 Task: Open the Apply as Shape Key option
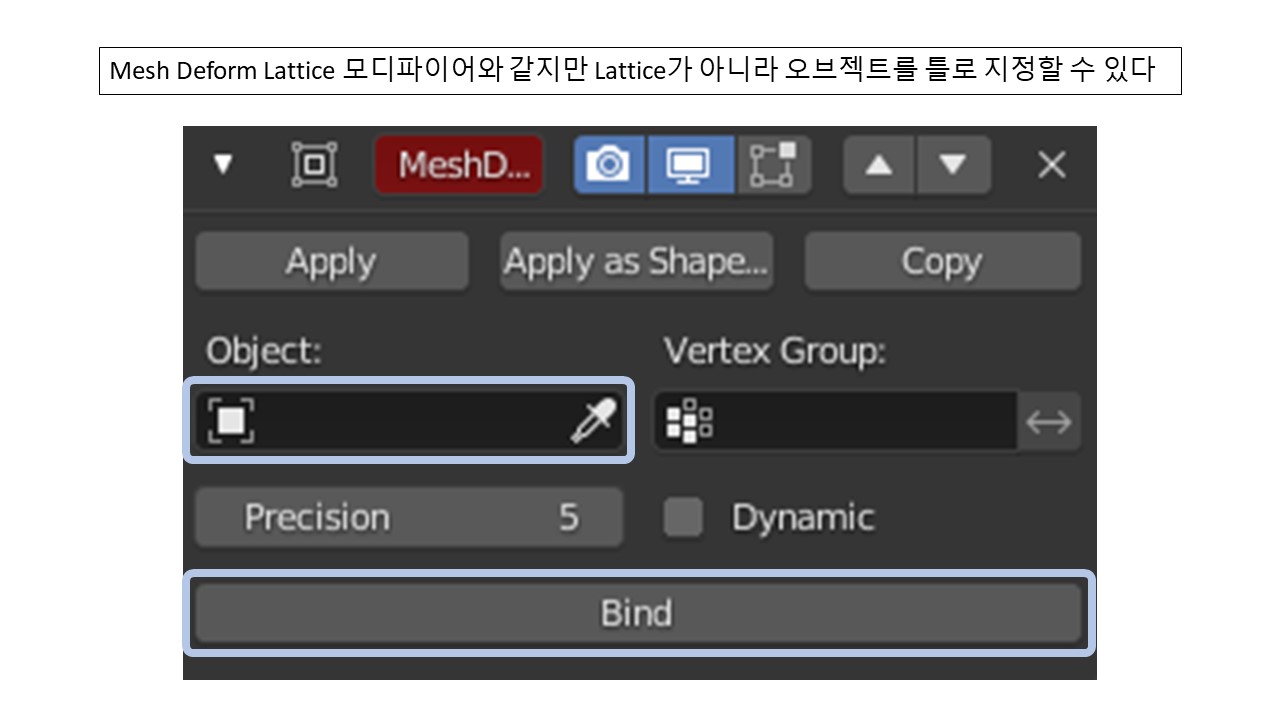636,261
